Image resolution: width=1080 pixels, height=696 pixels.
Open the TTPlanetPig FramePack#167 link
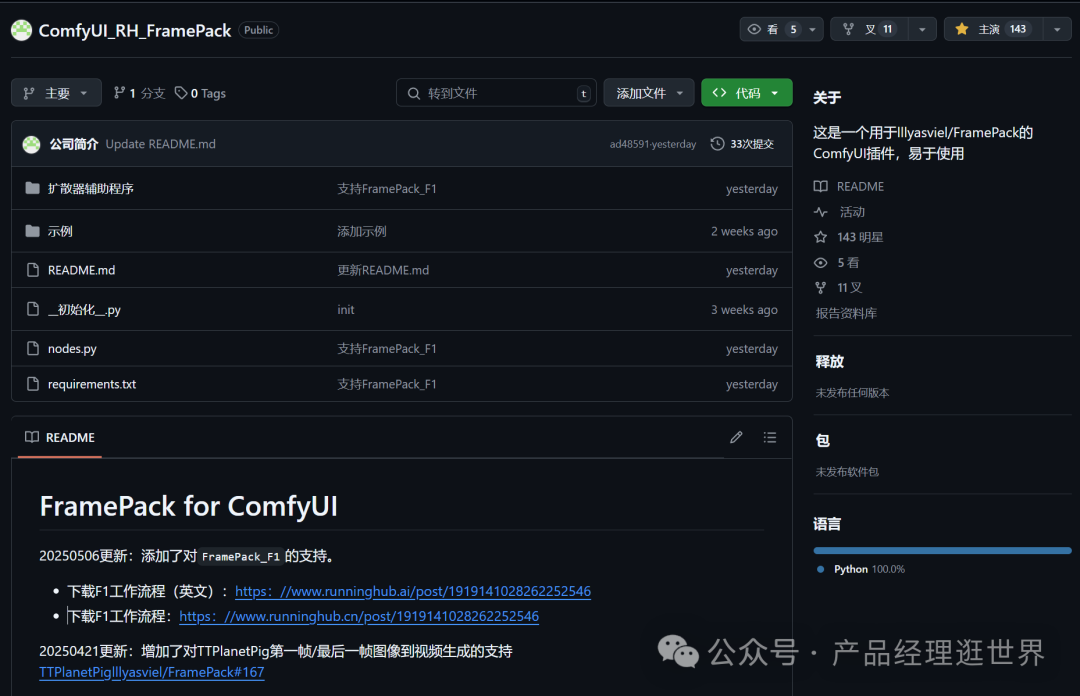point(152,672)
